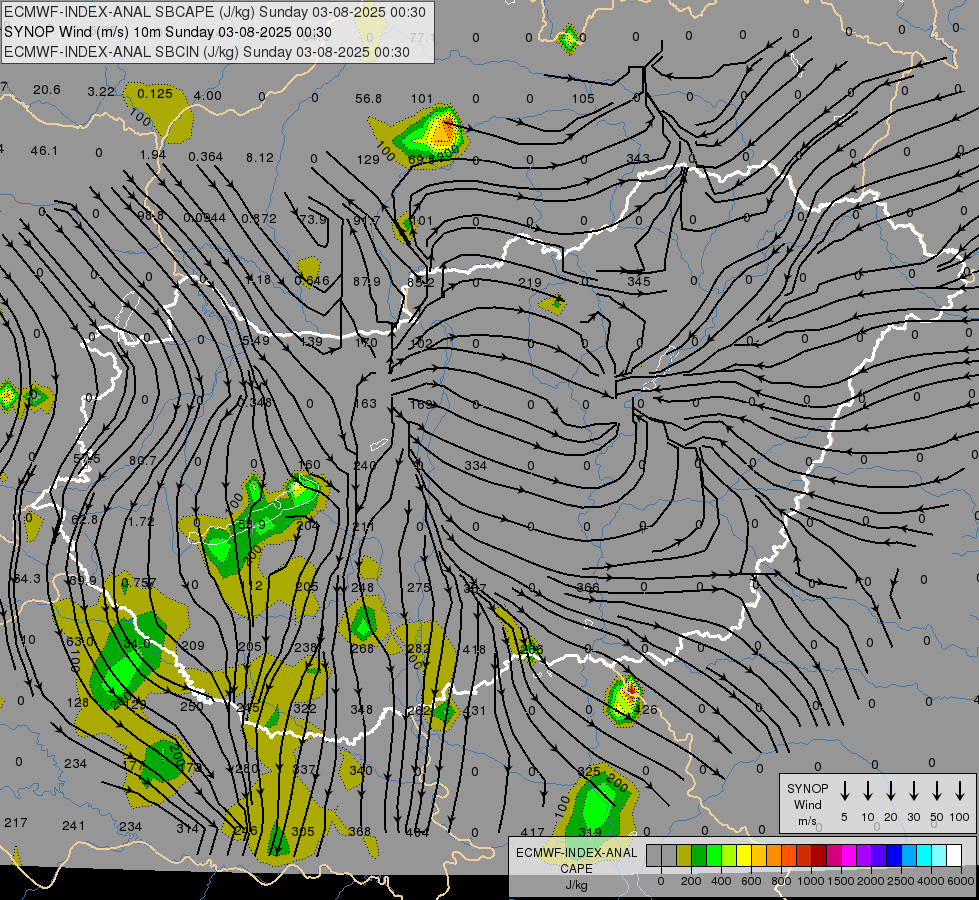The width and height of the screenshot is (979, 900).
Task: Pick the olive swatch in CAPE legend
Action: pos(684,856)
